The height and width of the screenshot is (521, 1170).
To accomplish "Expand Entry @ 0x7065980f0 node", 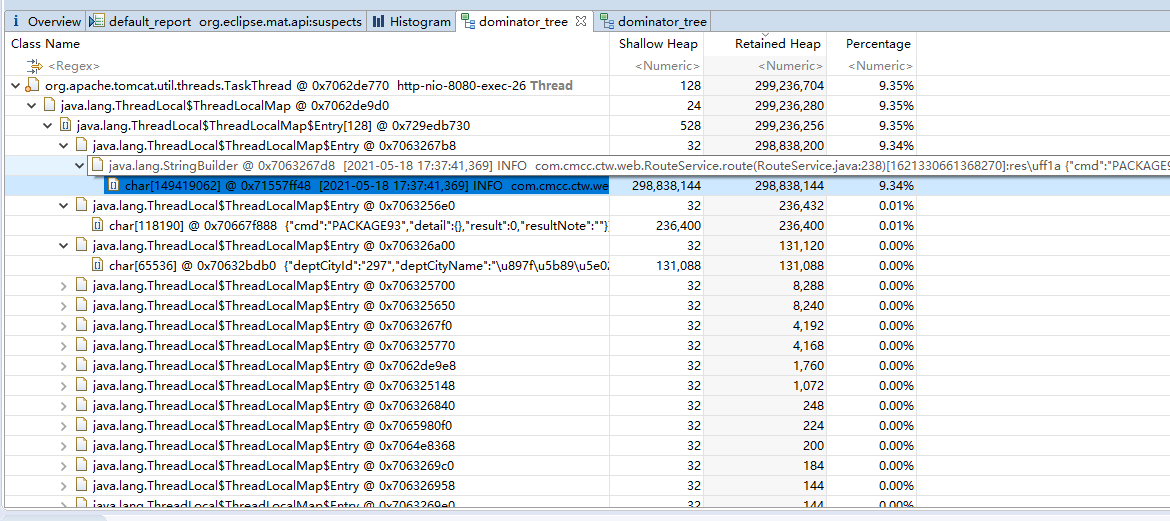I will click(x=63, y=426).
